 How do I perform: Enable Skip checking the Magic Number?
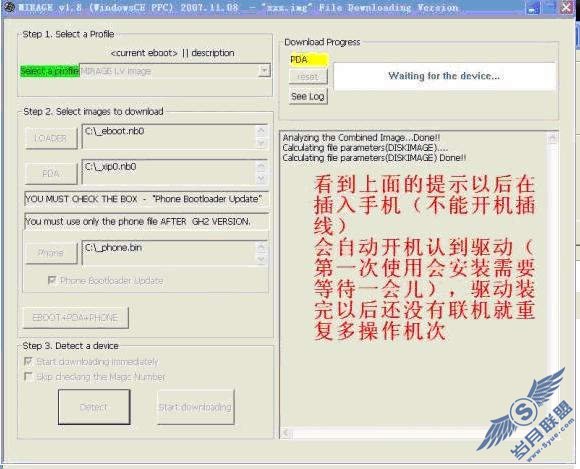(28, 376)
